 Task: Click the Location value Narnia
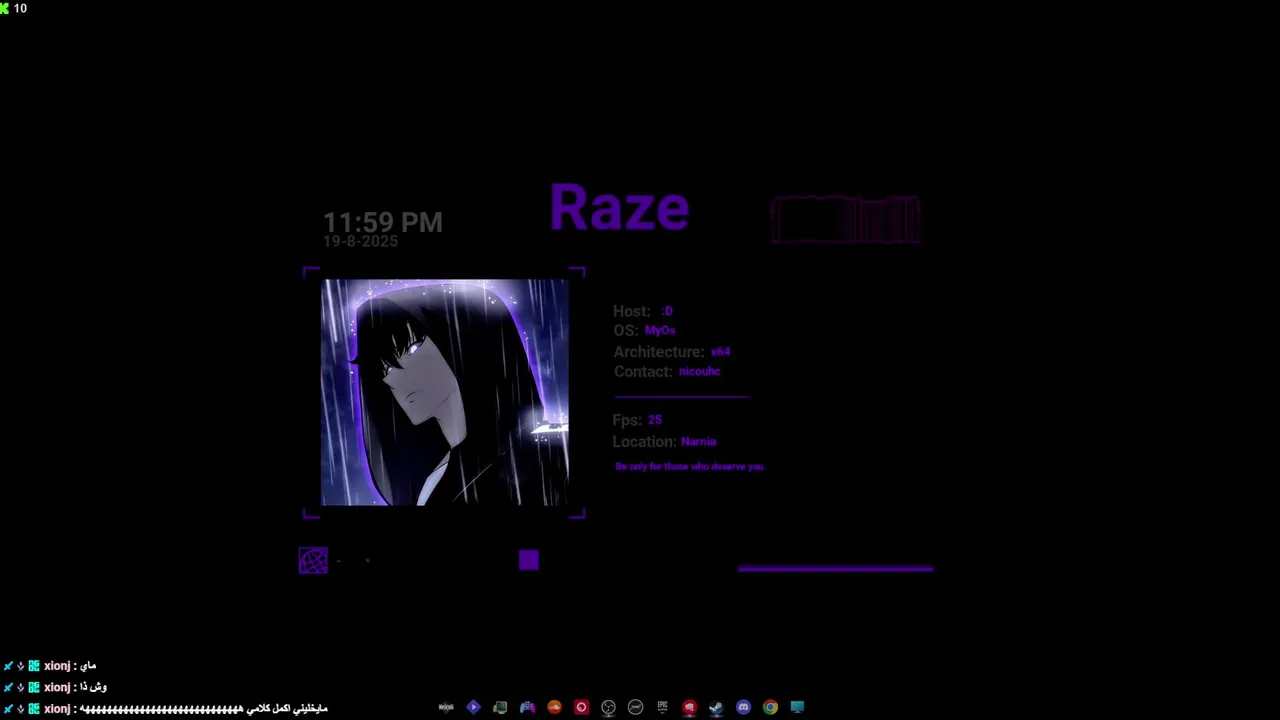point(699,441)
